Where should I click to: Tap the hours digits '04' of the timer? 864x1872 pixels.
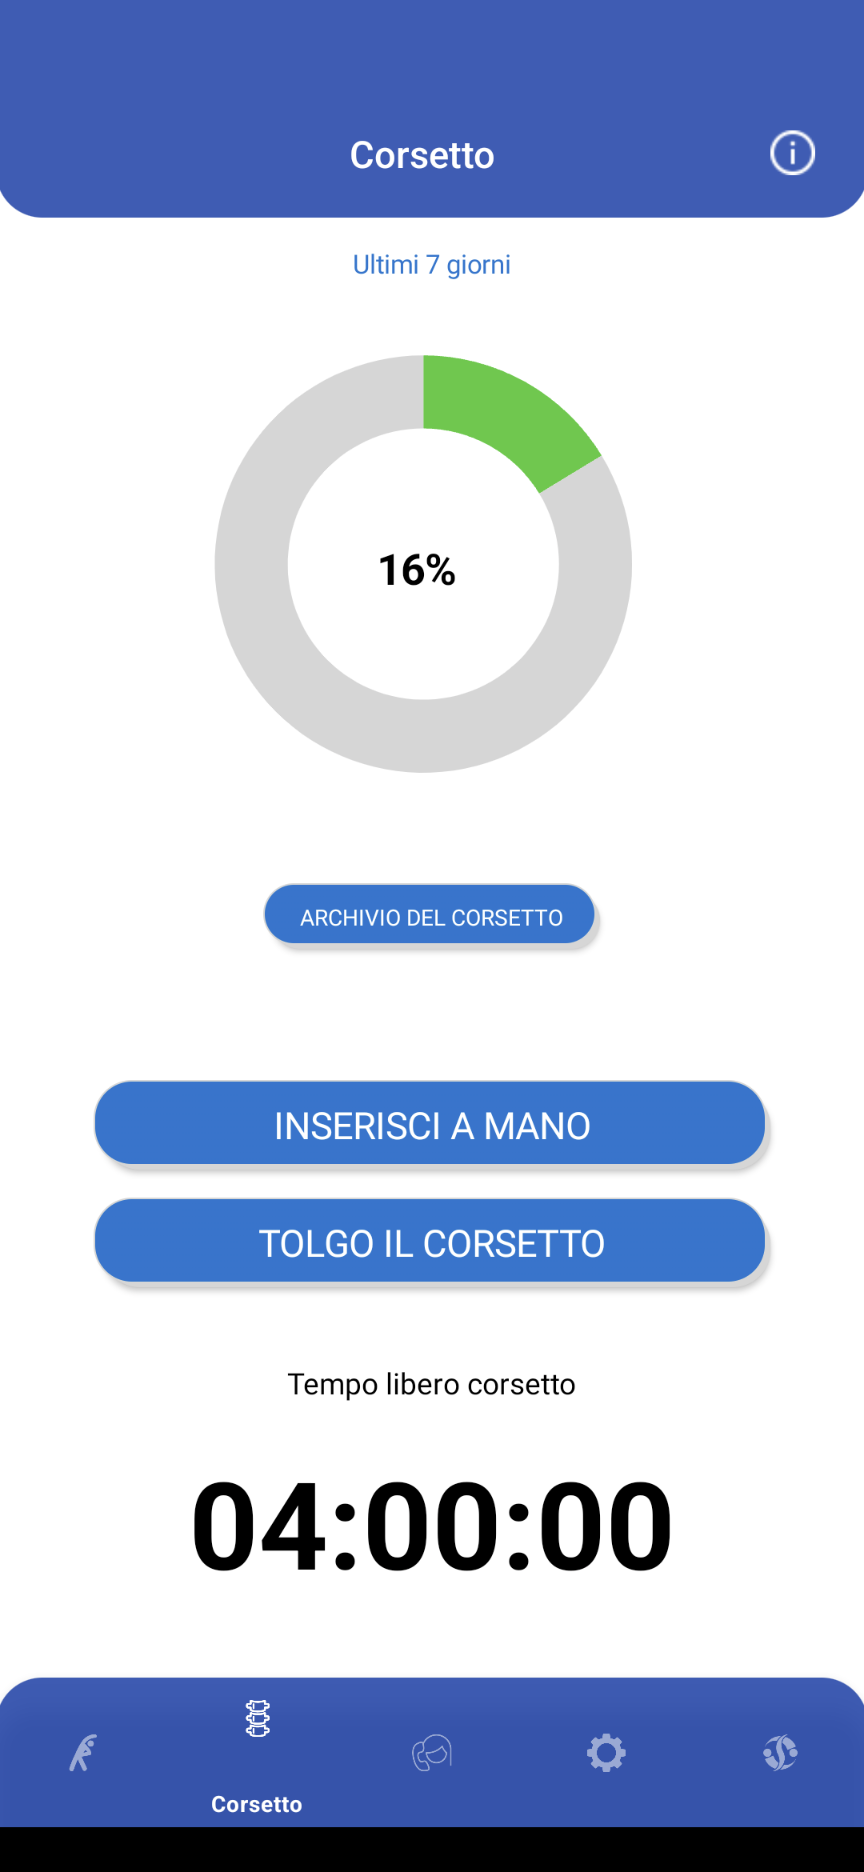260,1527
